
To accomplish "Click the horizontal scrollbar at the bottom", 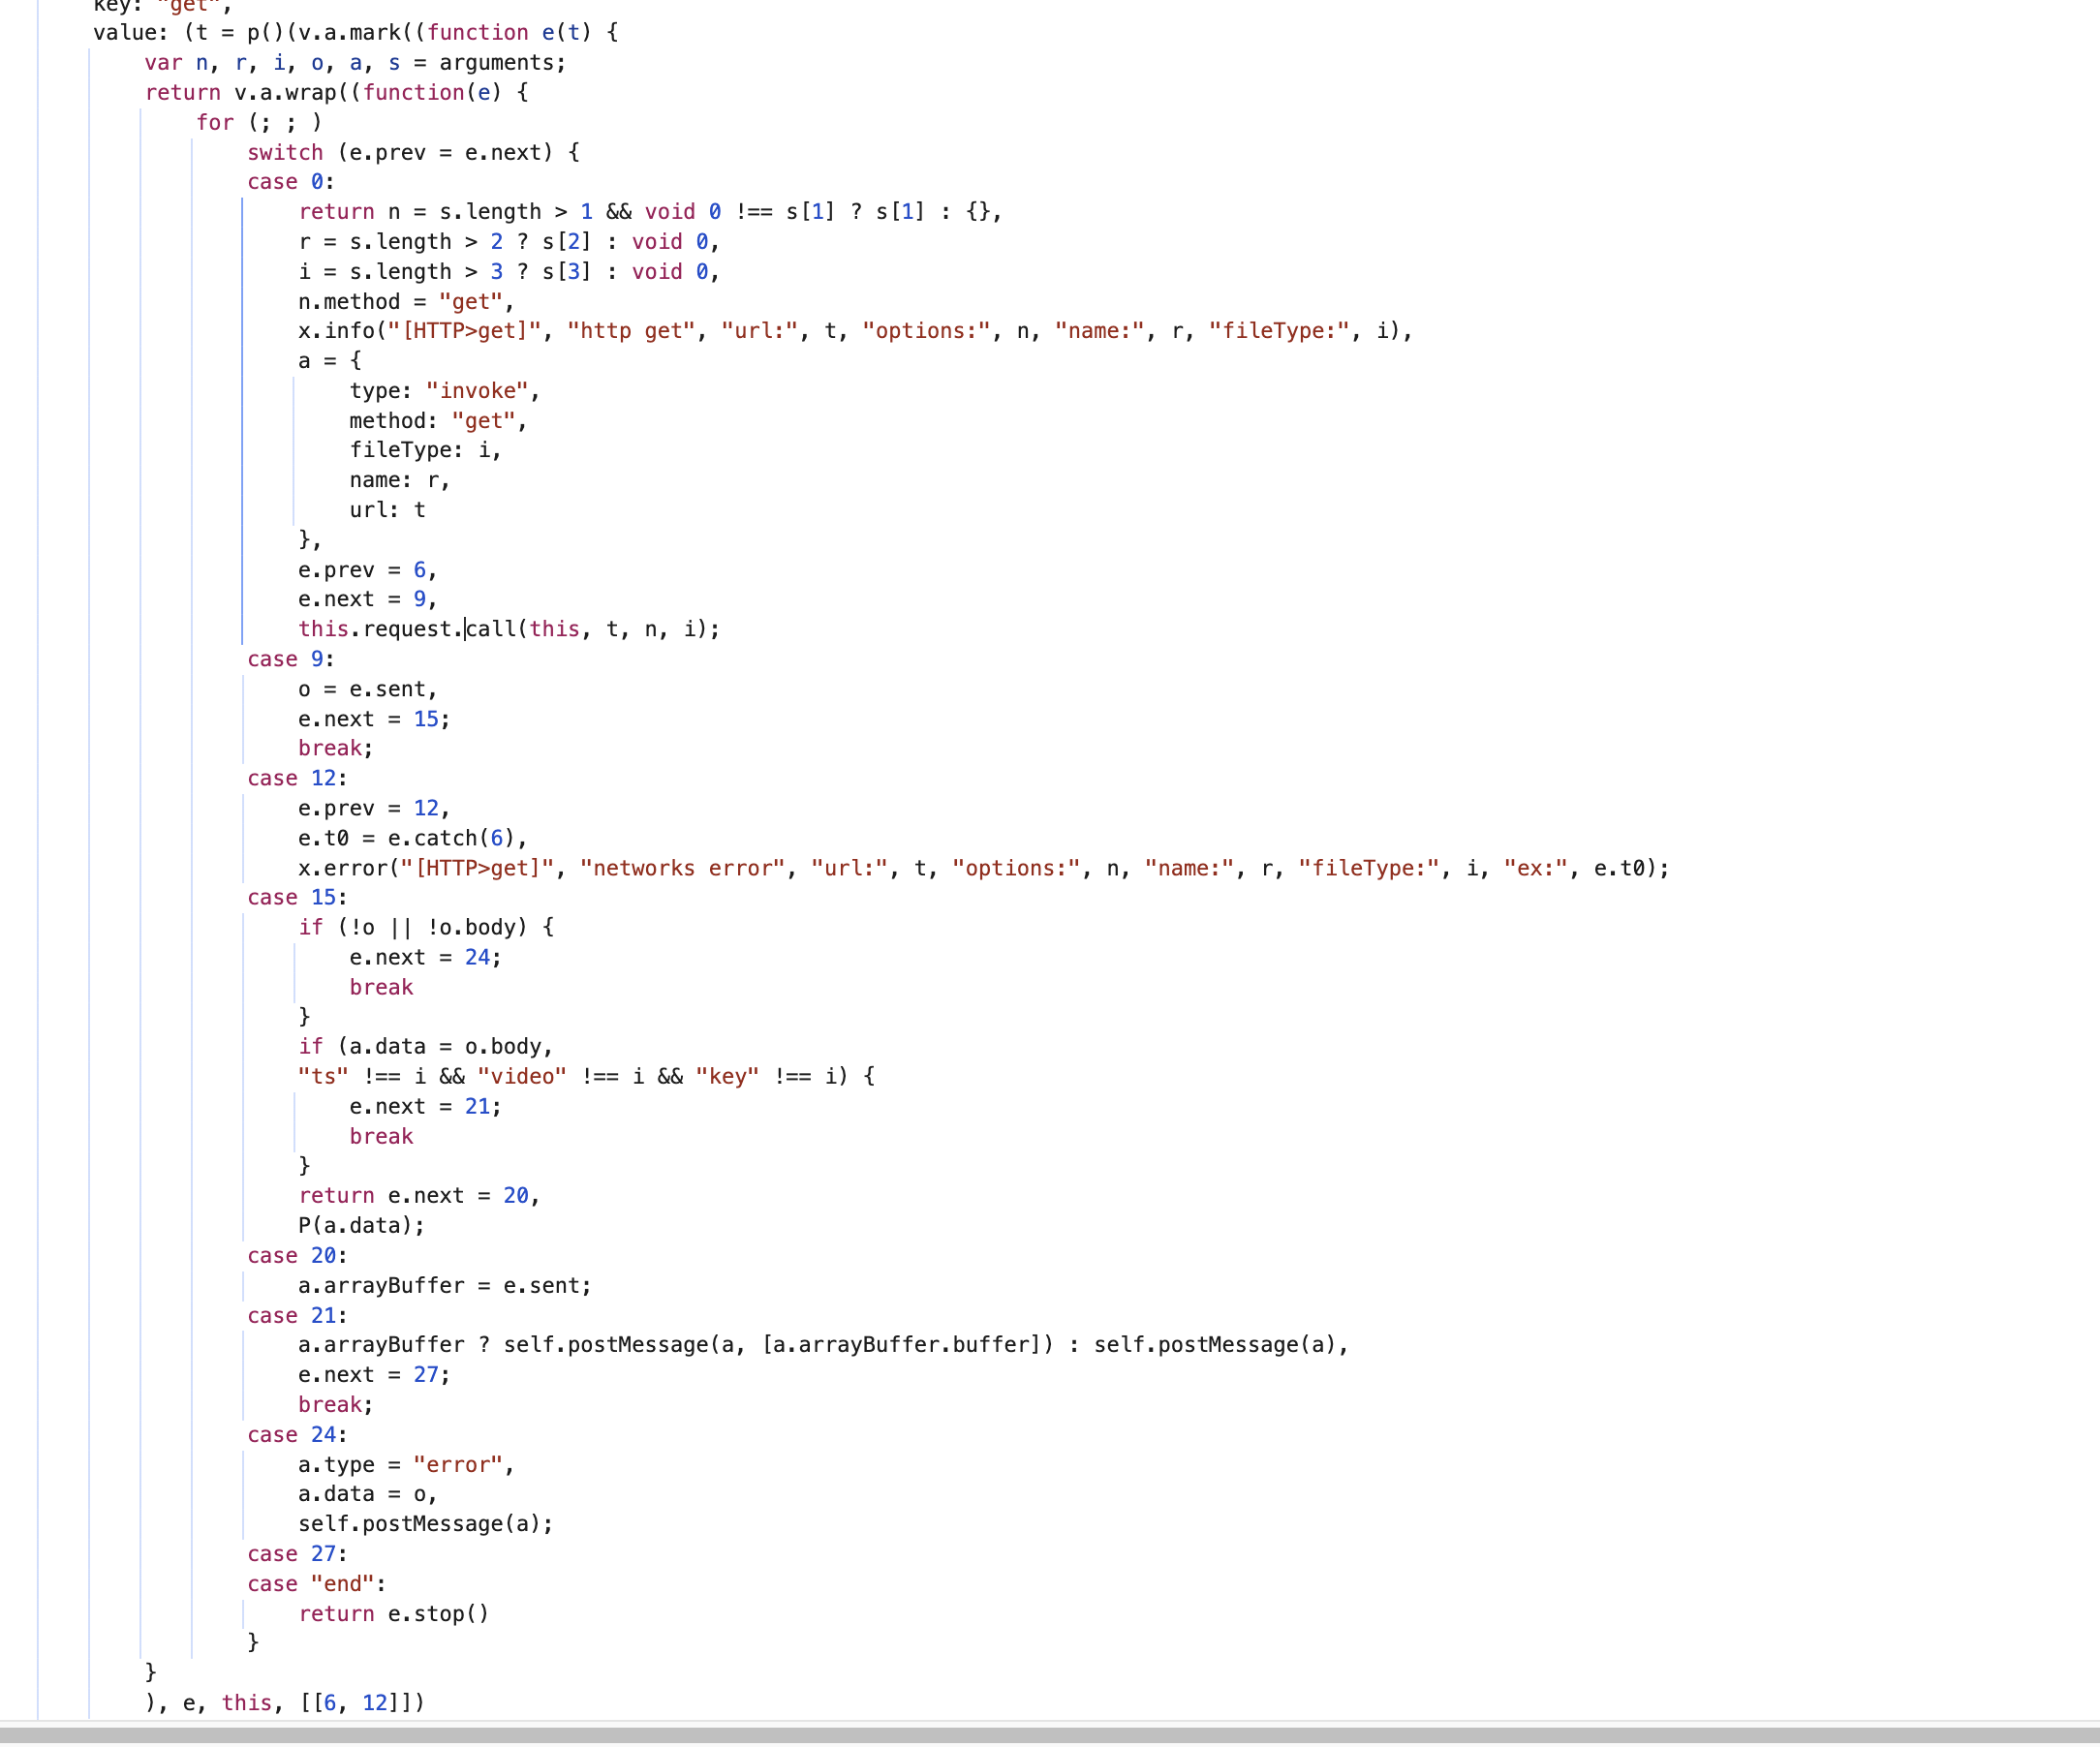I will click(1050, 1737).
